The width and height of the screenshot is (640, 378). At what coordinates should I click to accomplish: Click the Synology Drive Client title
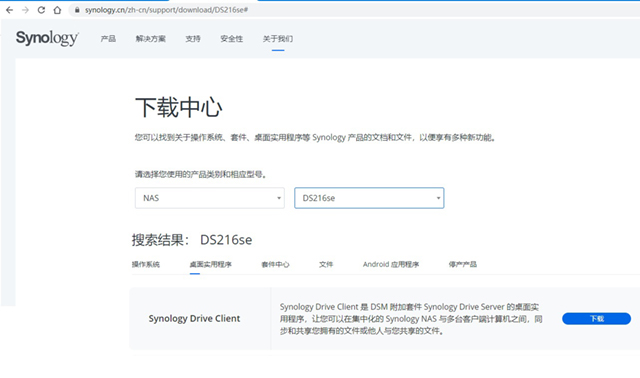point(194,318)
